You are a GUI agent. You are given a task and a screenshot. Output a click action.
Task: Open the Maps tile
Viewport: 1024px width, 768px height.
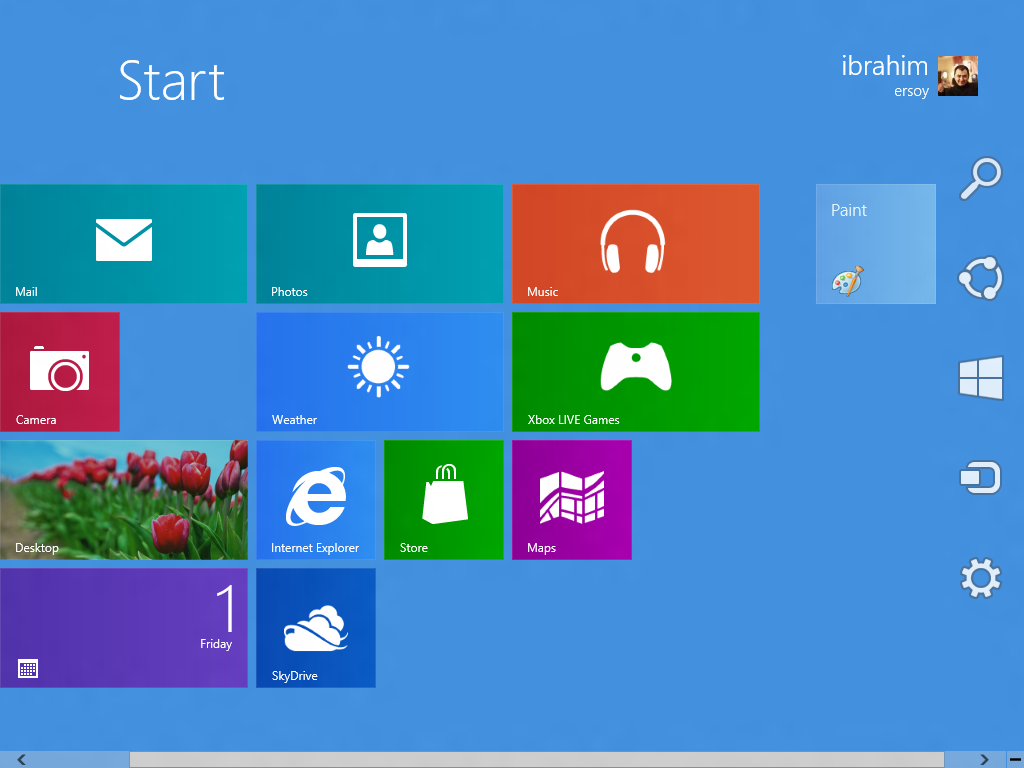[x=571, y=500]
